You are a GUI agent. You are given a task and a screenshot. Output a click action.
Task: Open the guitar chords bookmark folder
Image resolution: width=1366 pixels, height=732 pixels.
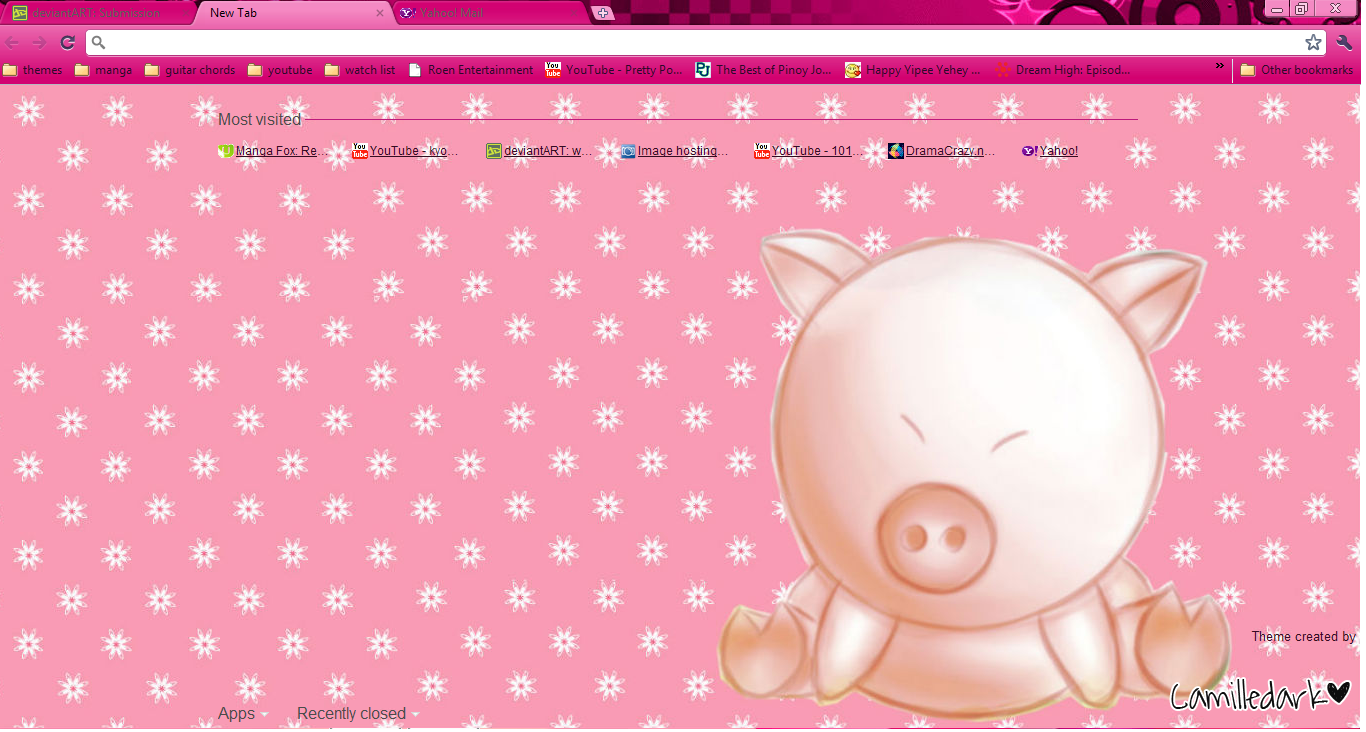pos(191,70)
